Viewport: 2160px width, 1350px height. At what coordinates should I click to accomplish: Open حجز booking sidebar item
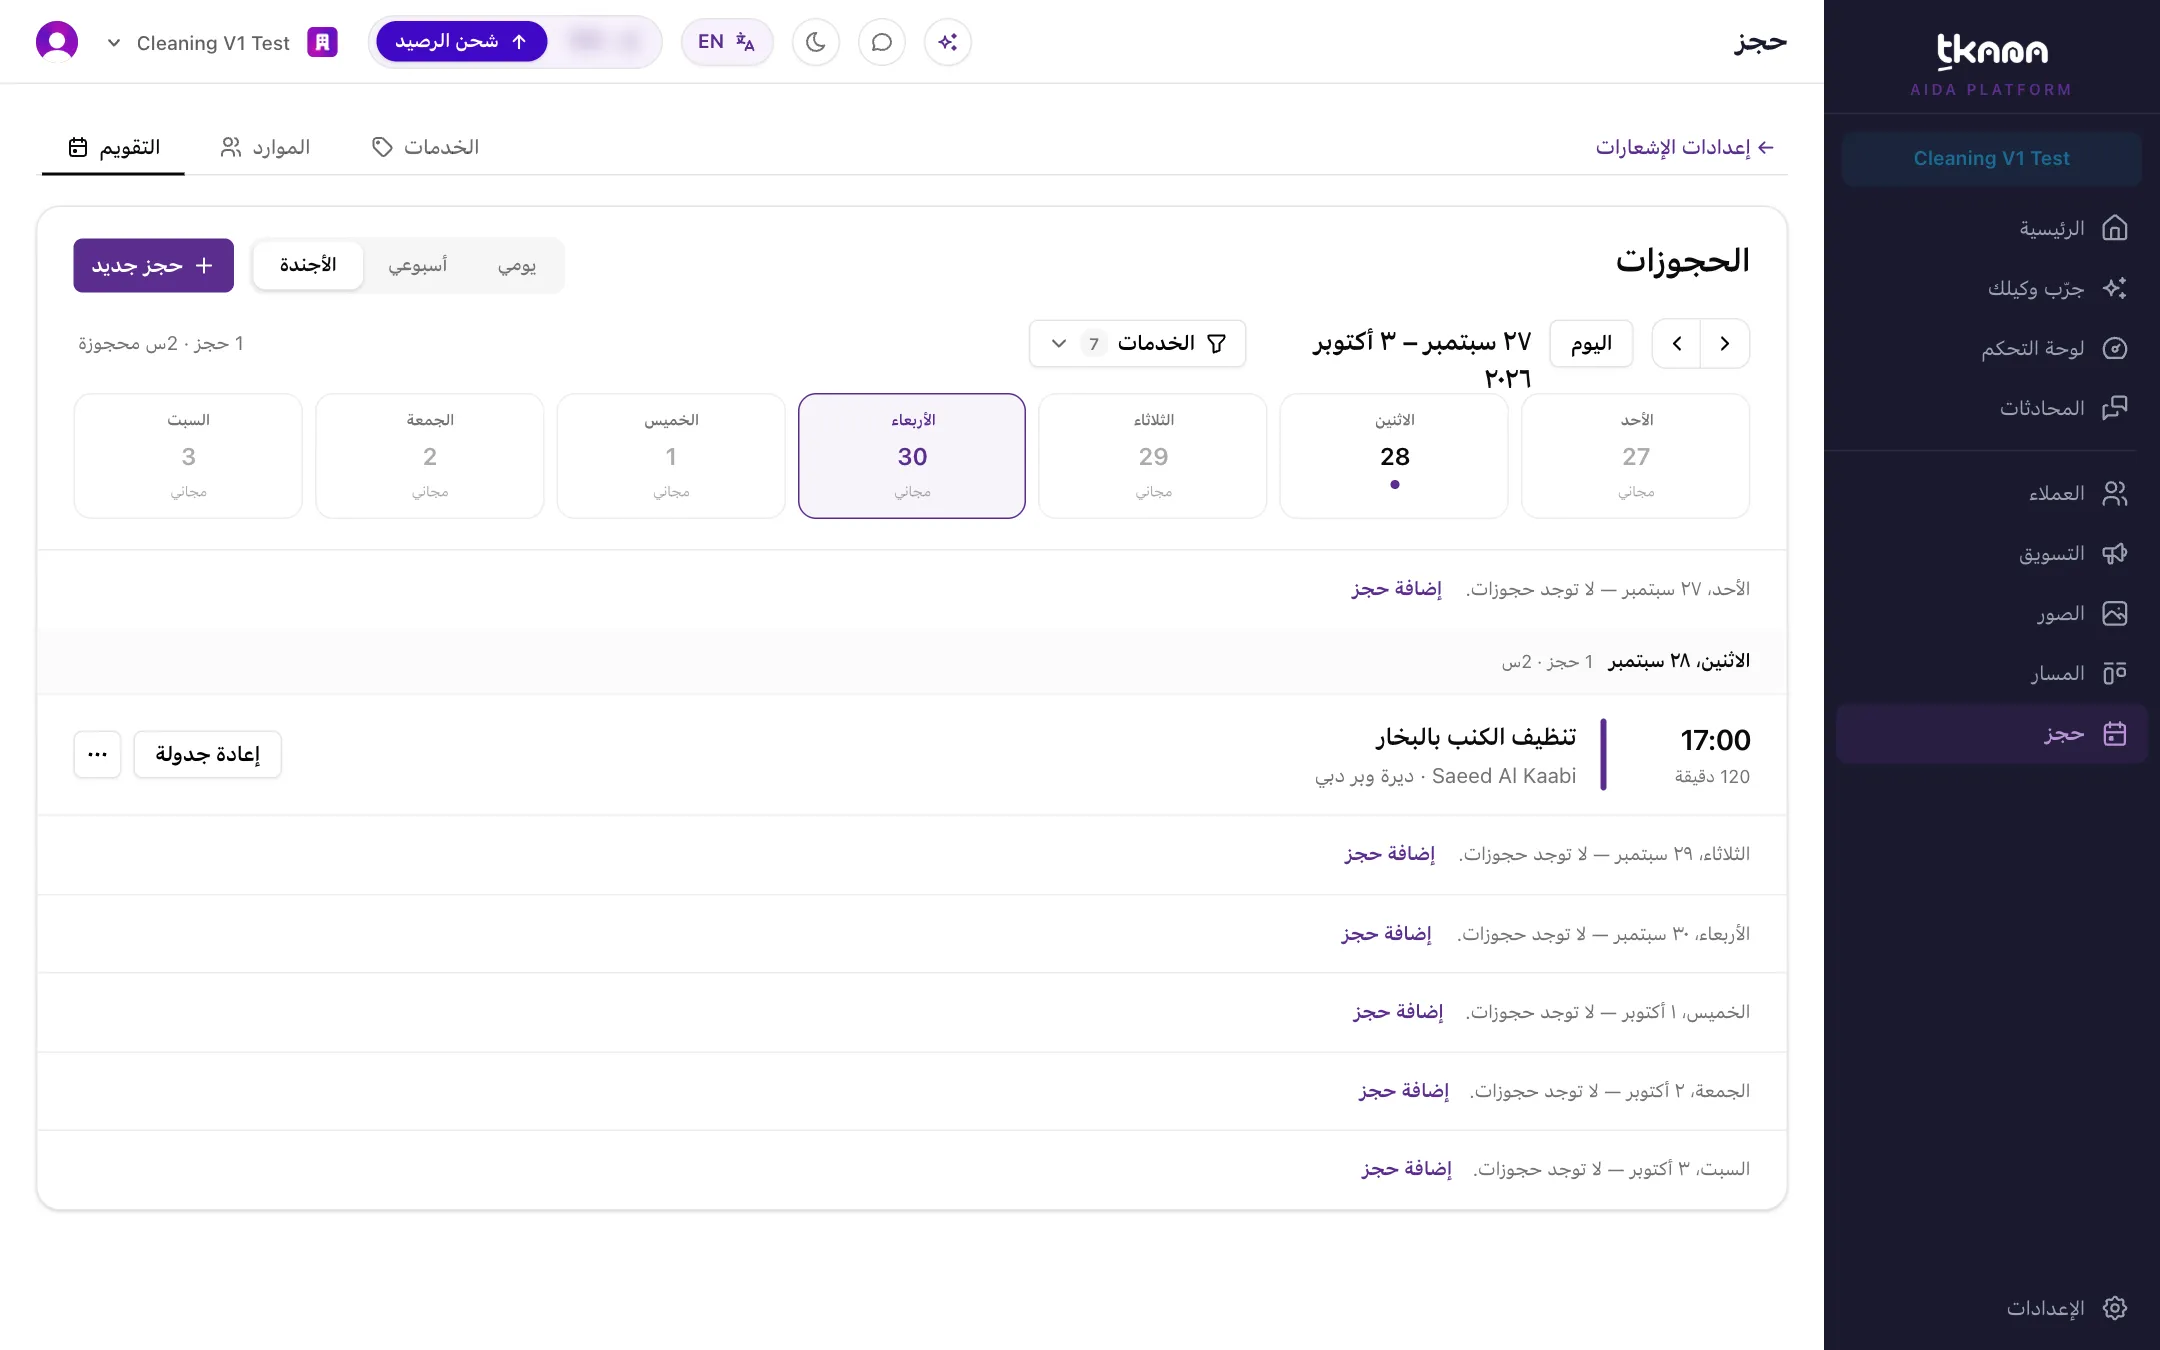point(1991,734)
